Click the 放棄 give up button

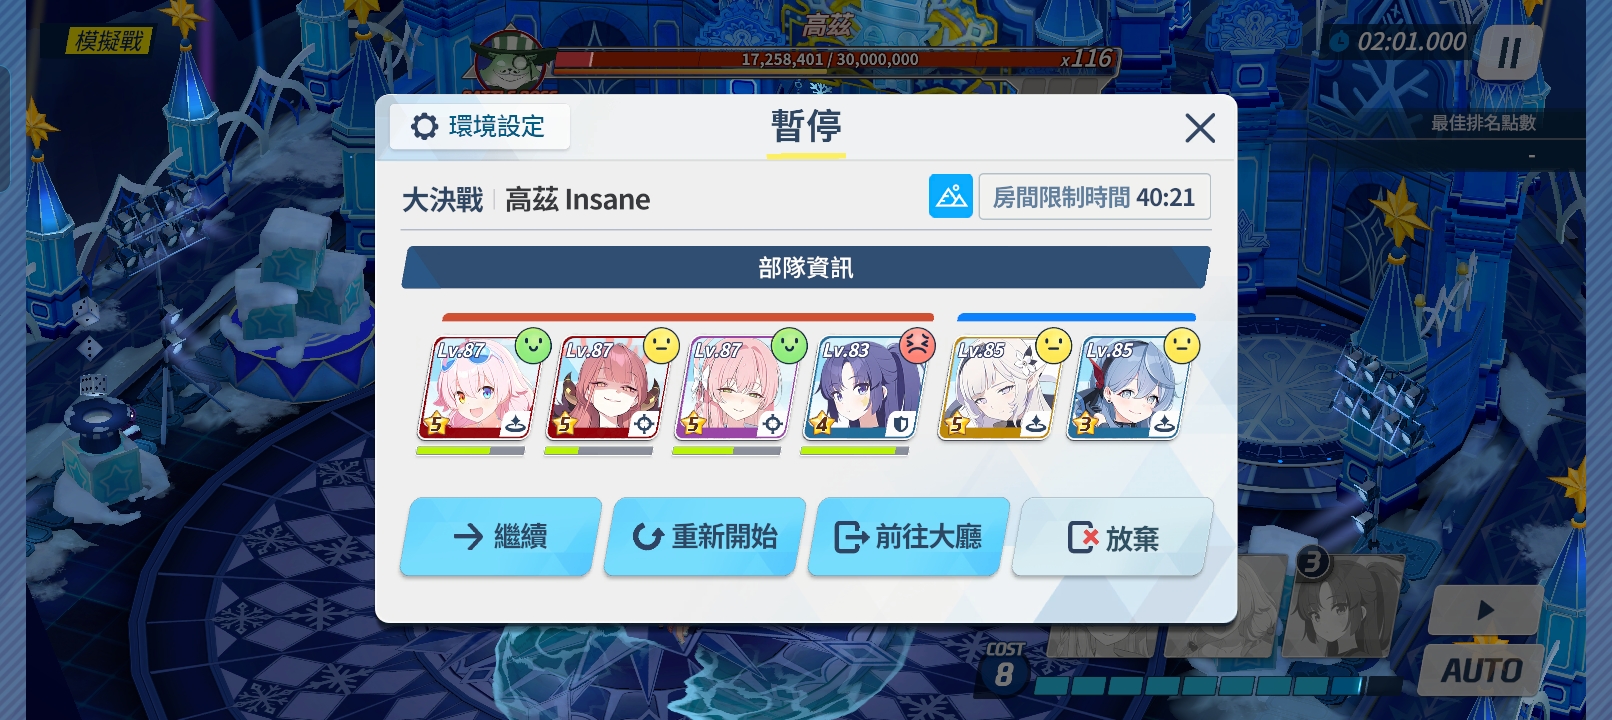click(1113, 537)
